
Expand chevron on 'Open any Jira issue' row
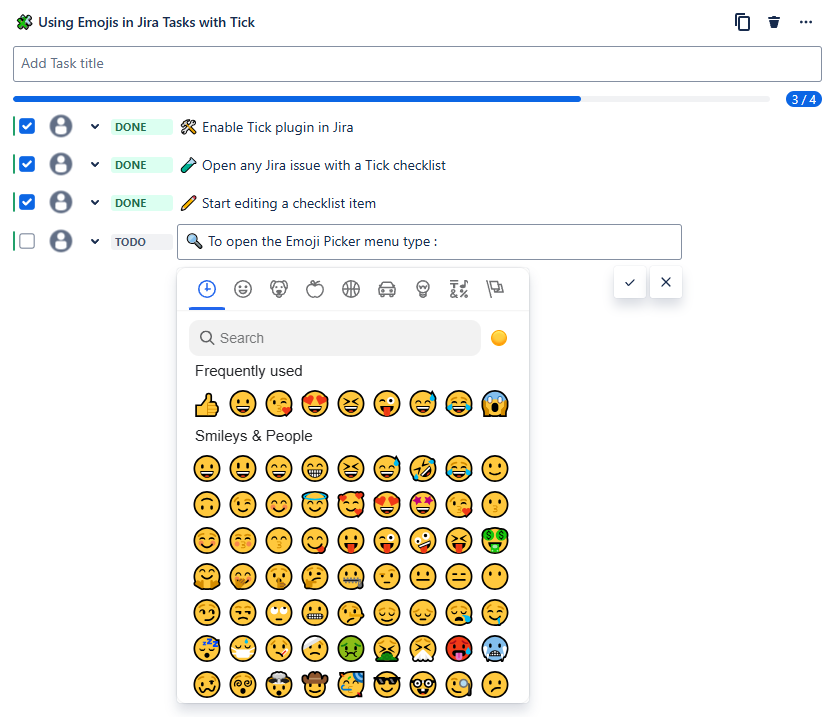[95, 165]
